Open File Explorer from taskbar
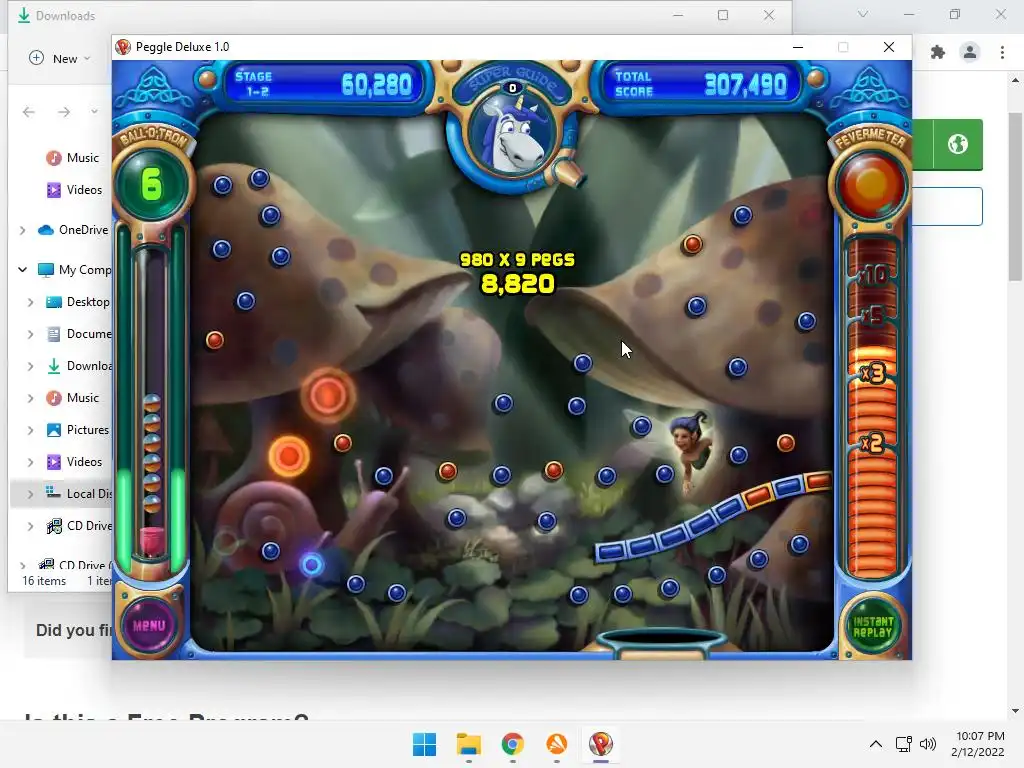 coord(468,744)
